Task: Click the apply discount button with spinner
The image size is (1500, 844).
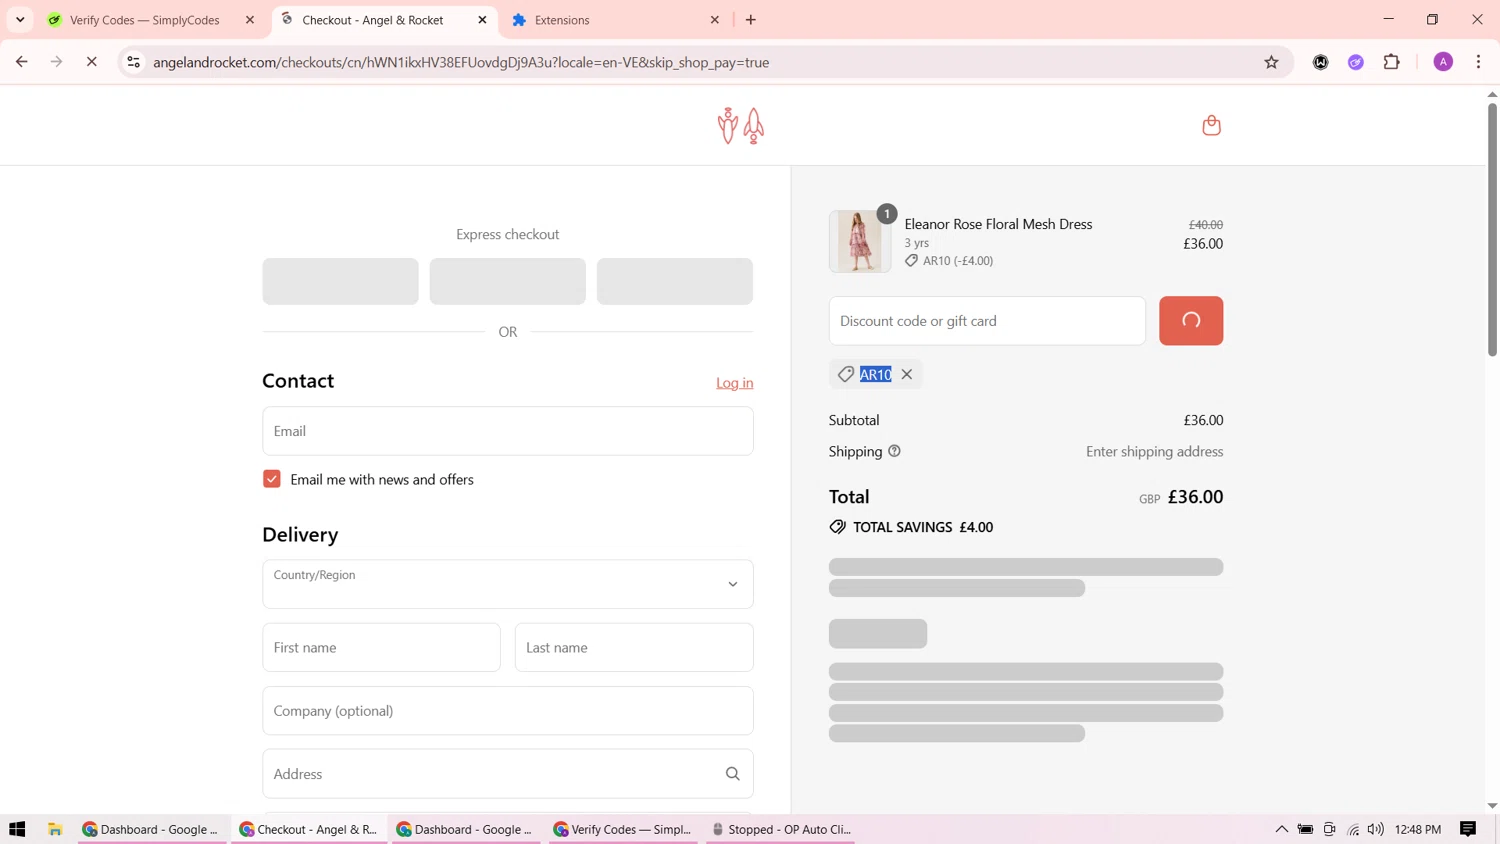Action: click(x=1191, y=321)
